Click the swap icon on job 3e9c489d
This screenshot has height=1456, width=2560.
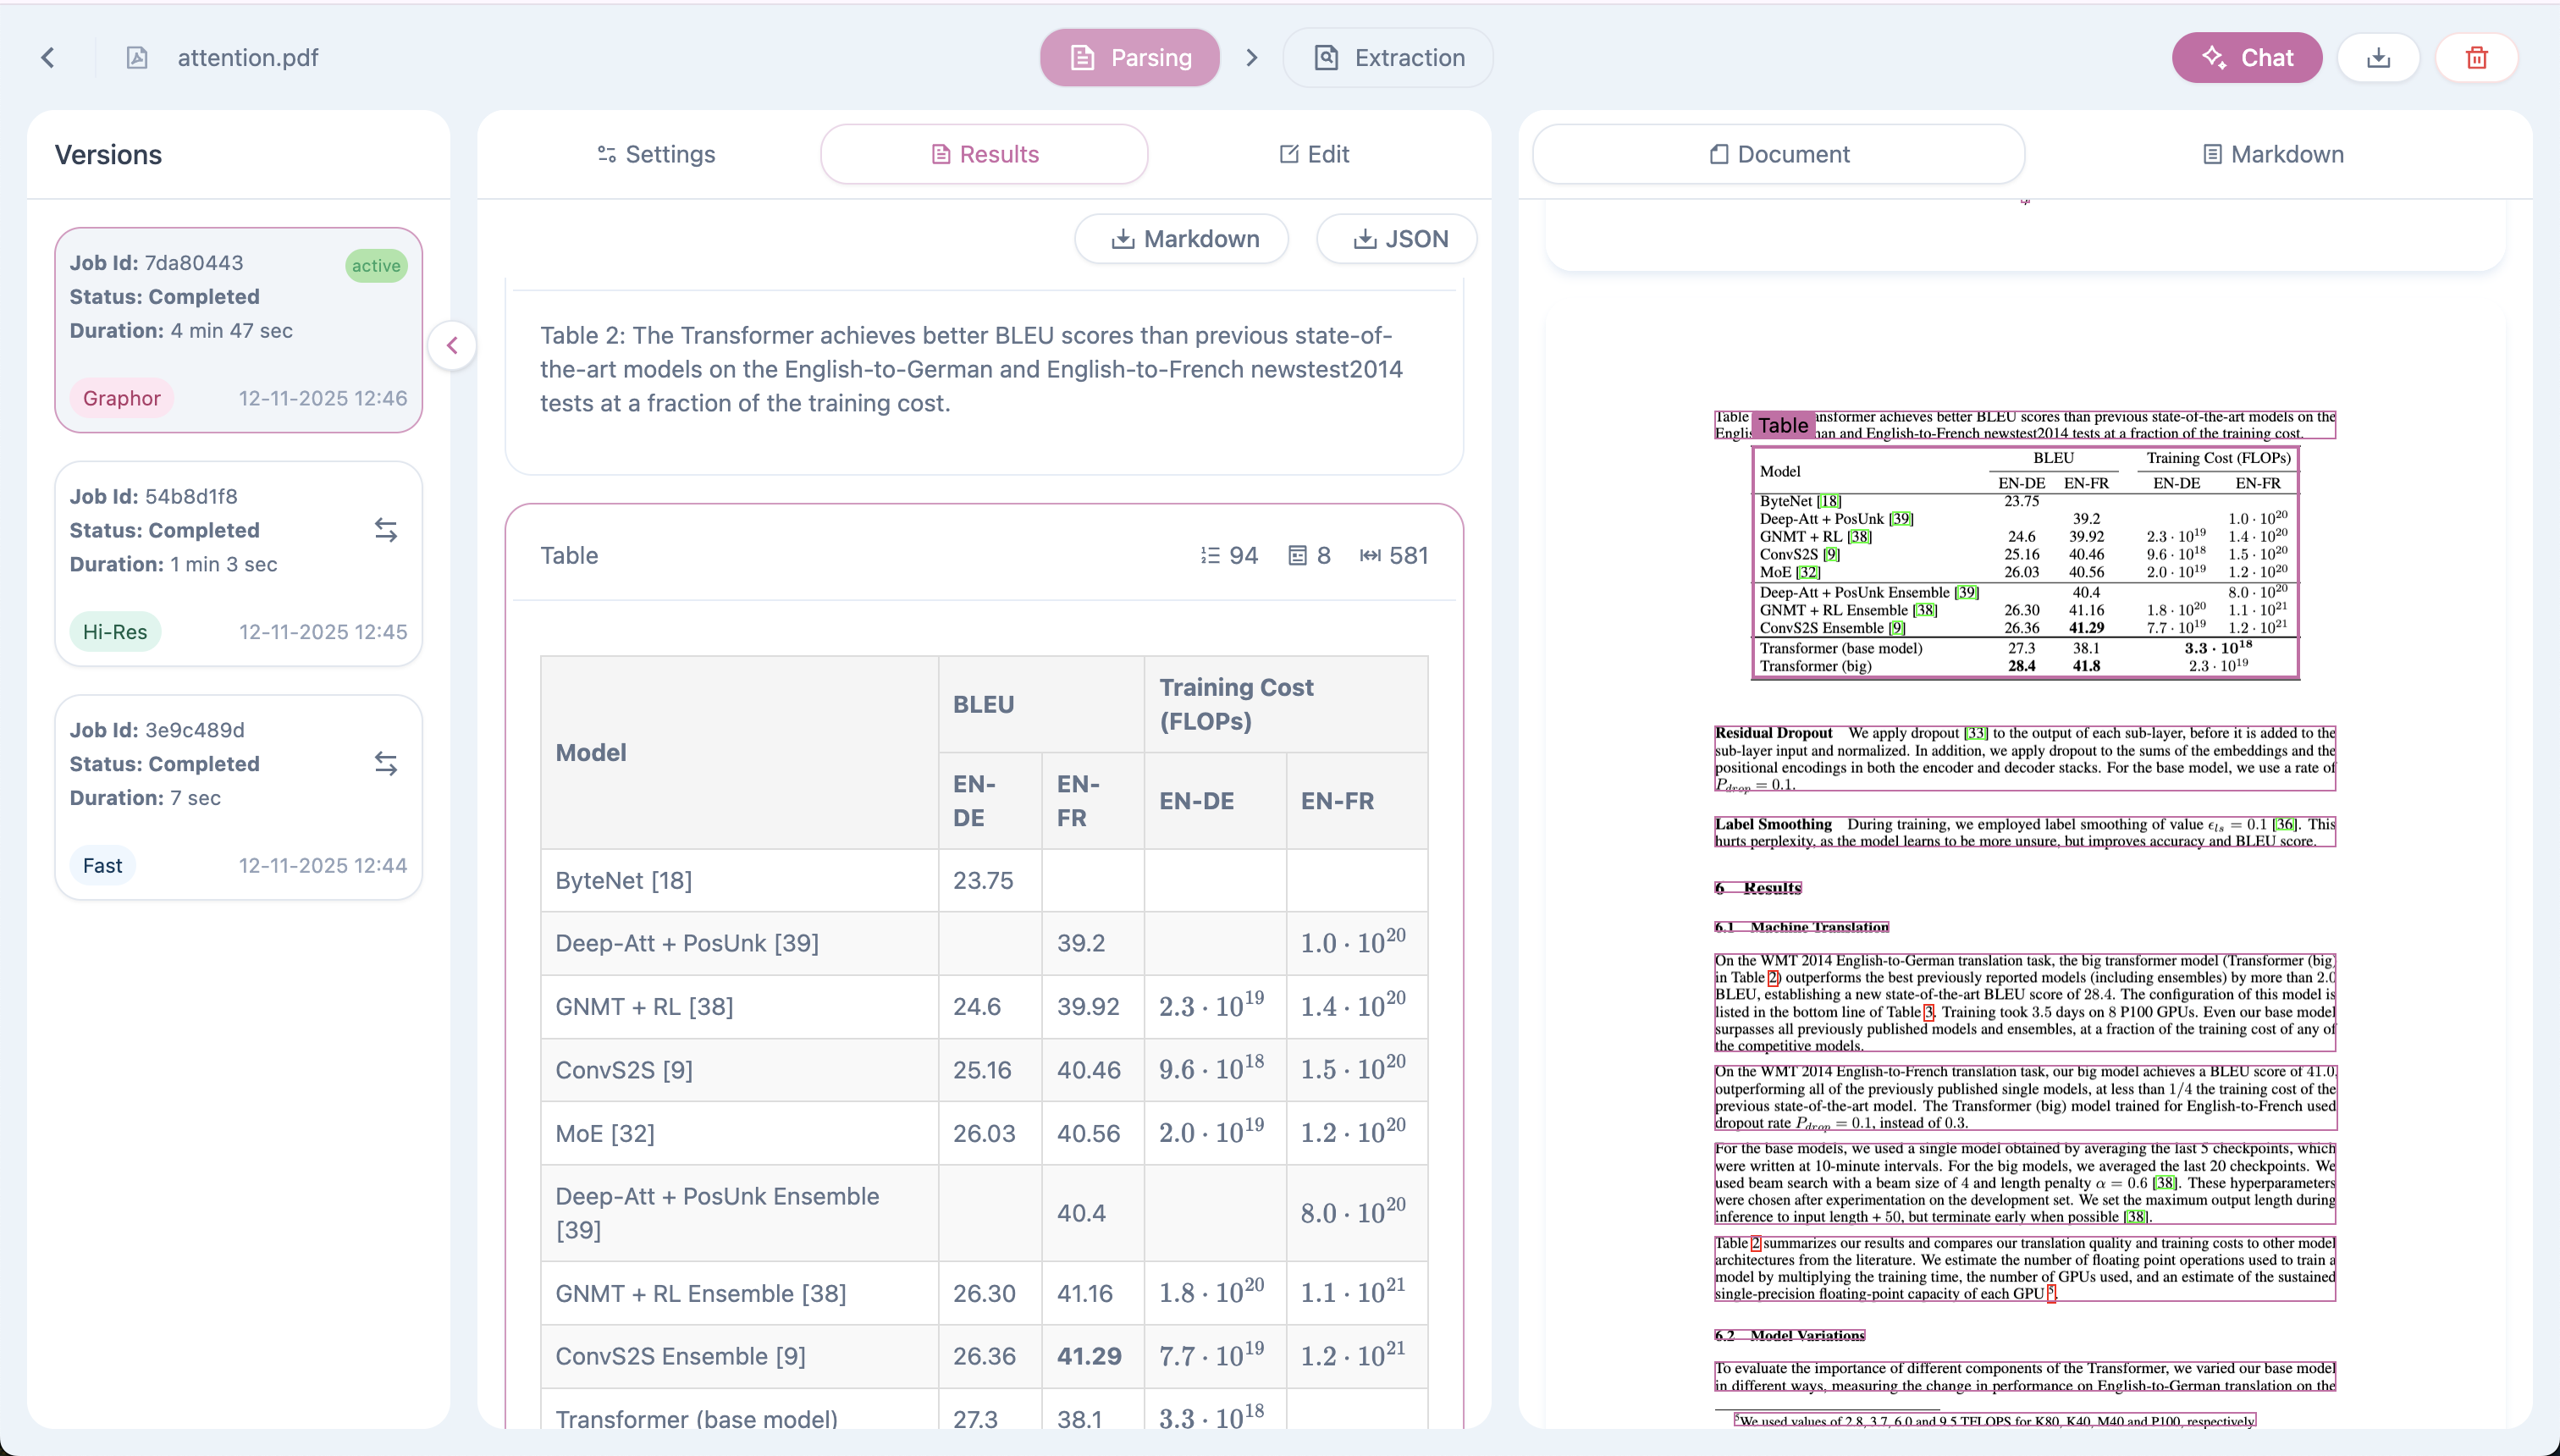386,764
